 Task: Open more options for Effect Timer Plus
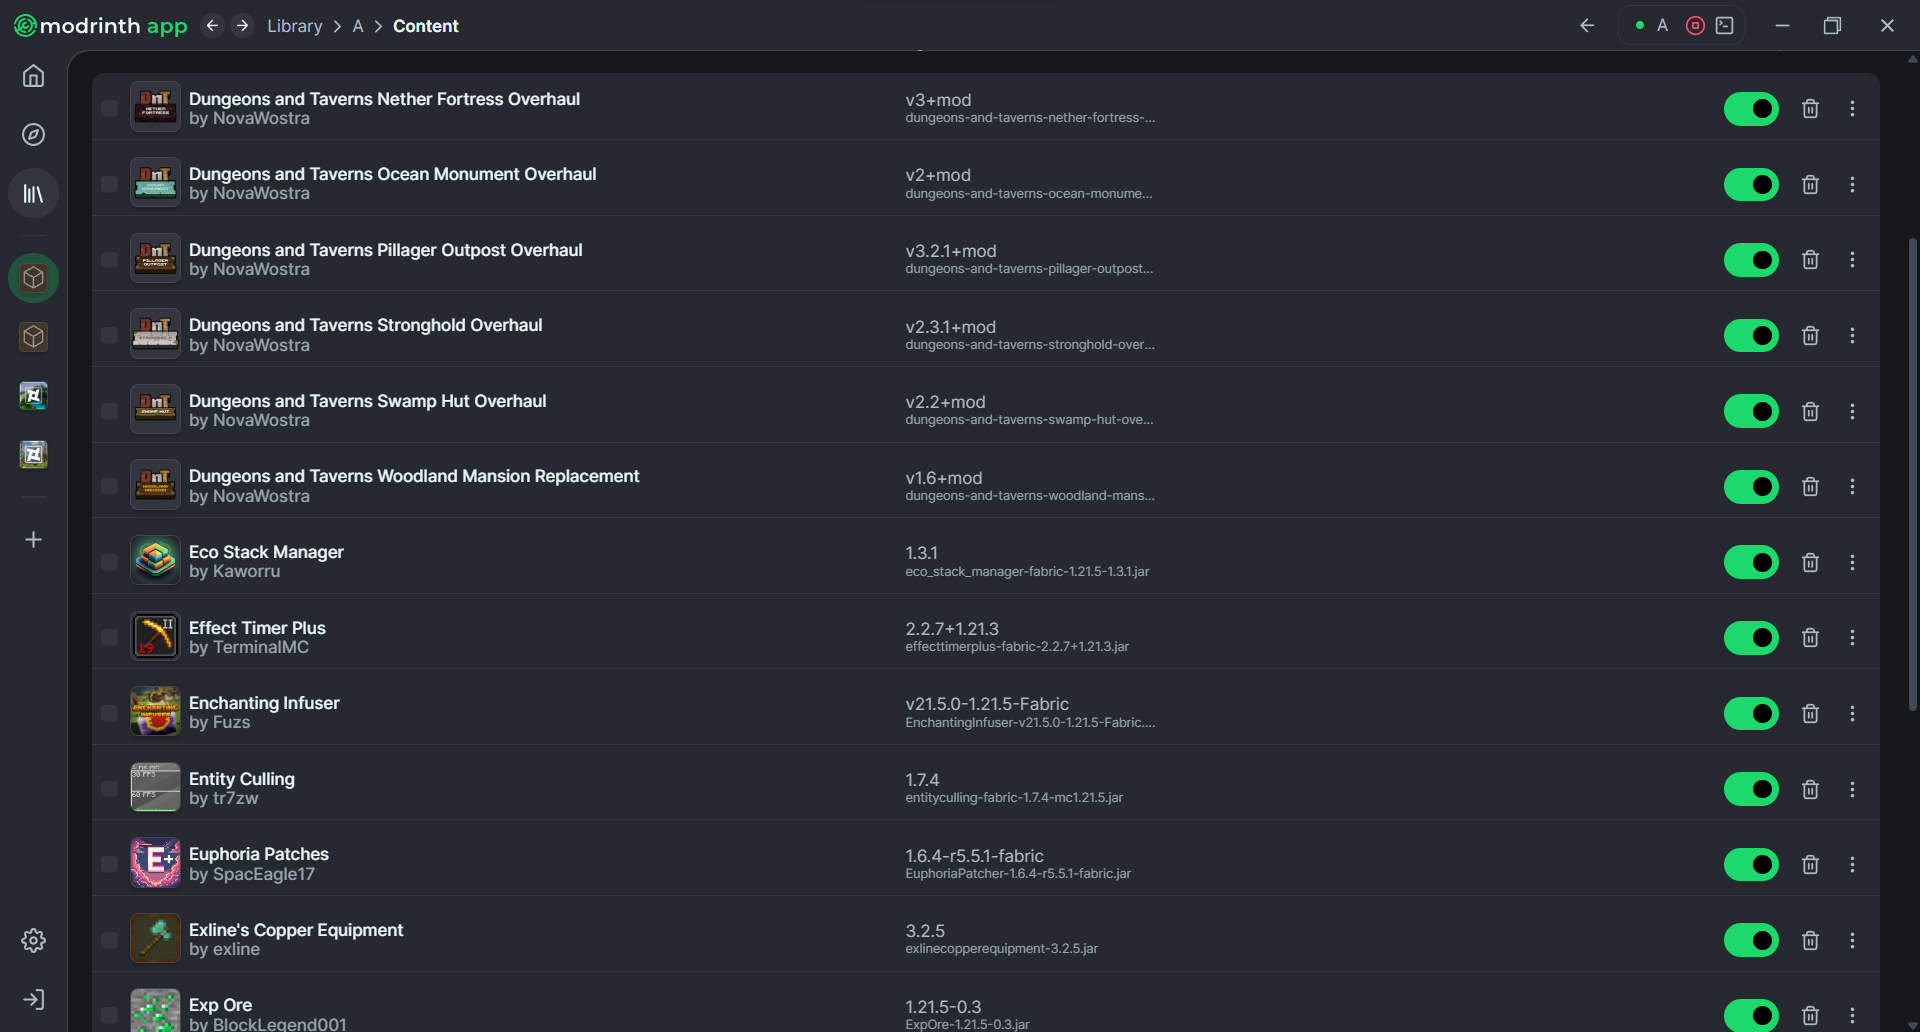click(x=1852, y=638)
